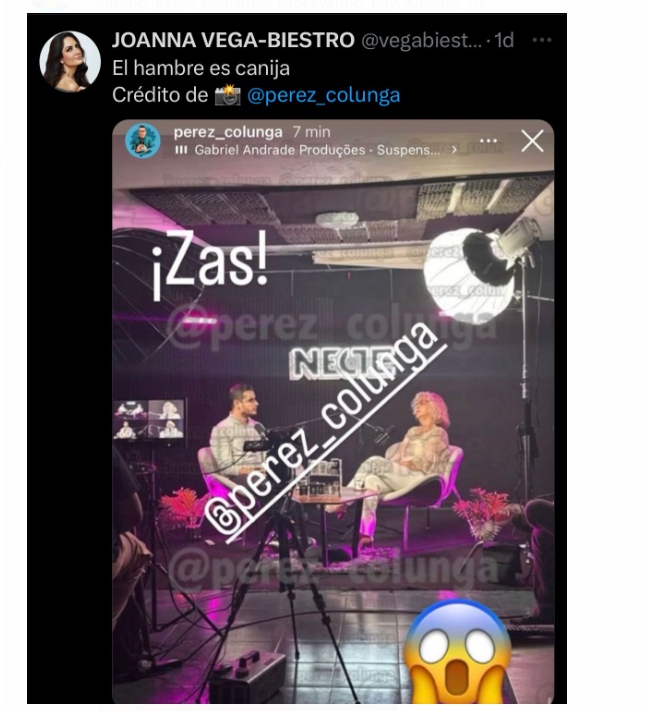
Task: Click the scared face emoji sticker
Action: tap(458, 651)
